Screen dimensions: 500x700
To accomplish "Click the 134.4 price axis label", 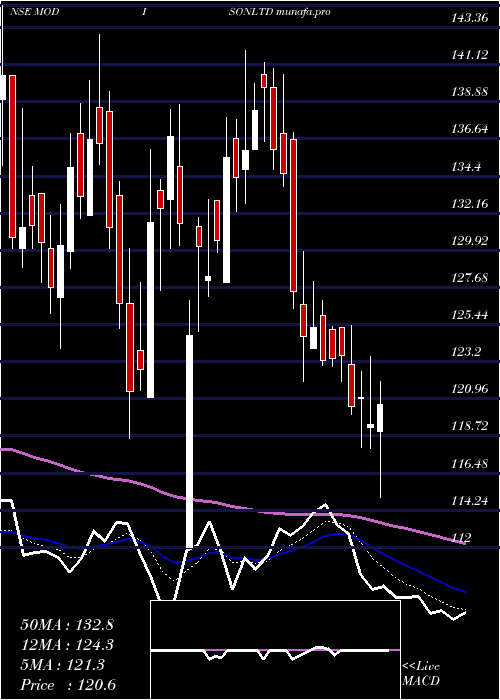I will coord(466,167).
